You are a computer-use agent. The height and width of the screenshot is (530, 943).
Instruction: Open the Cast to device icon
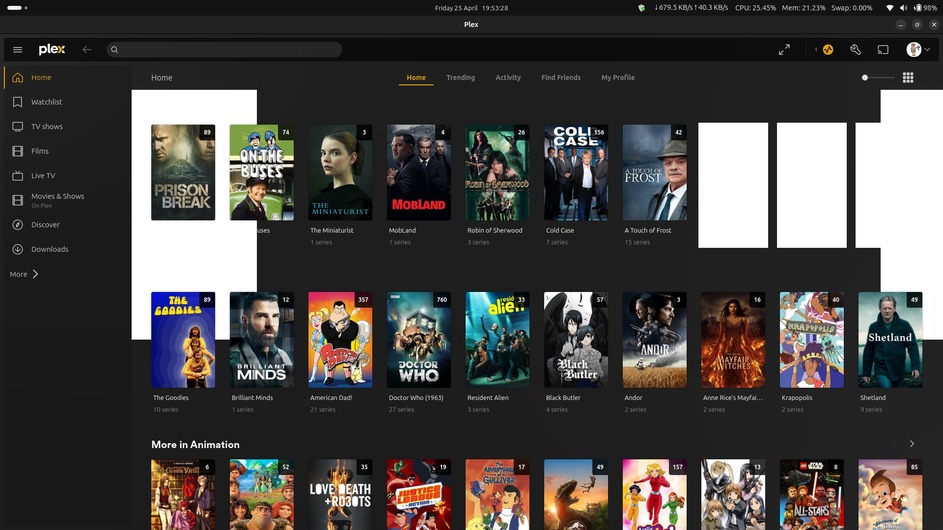coord(883,50)
